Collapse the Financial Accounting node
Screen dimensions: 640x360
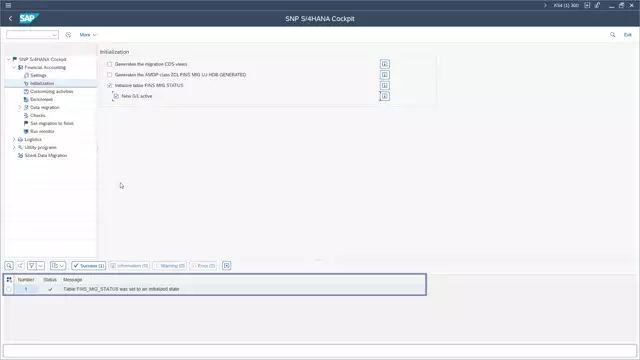tap(14, 67)
